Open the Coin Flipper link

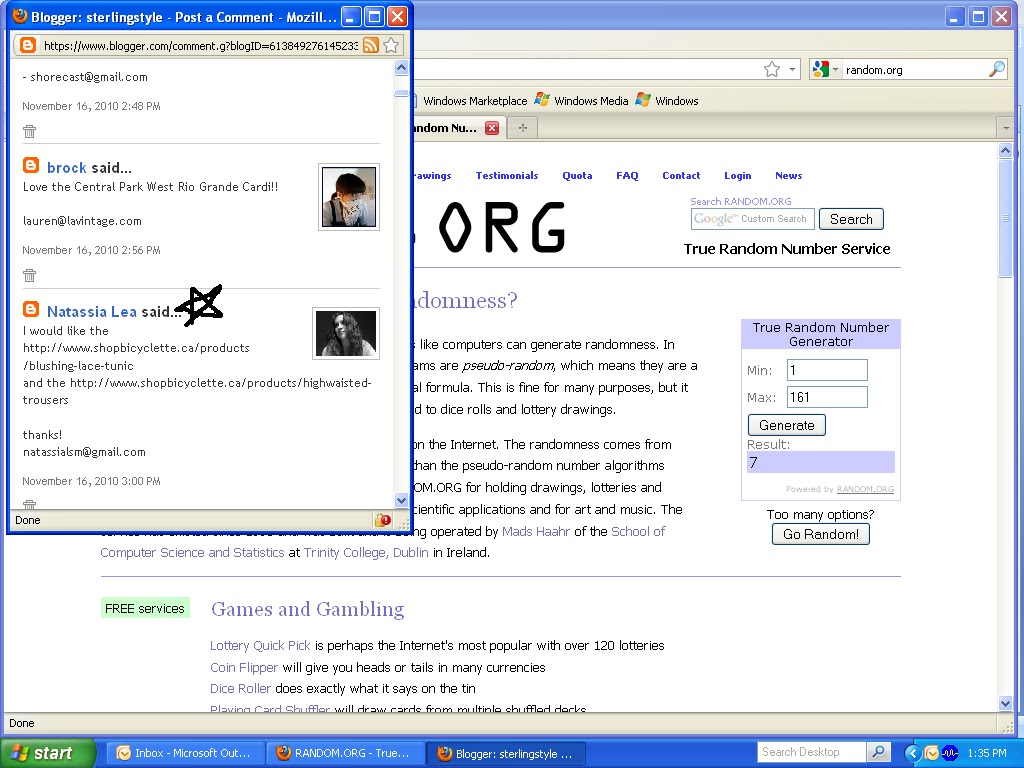[244, 667]
